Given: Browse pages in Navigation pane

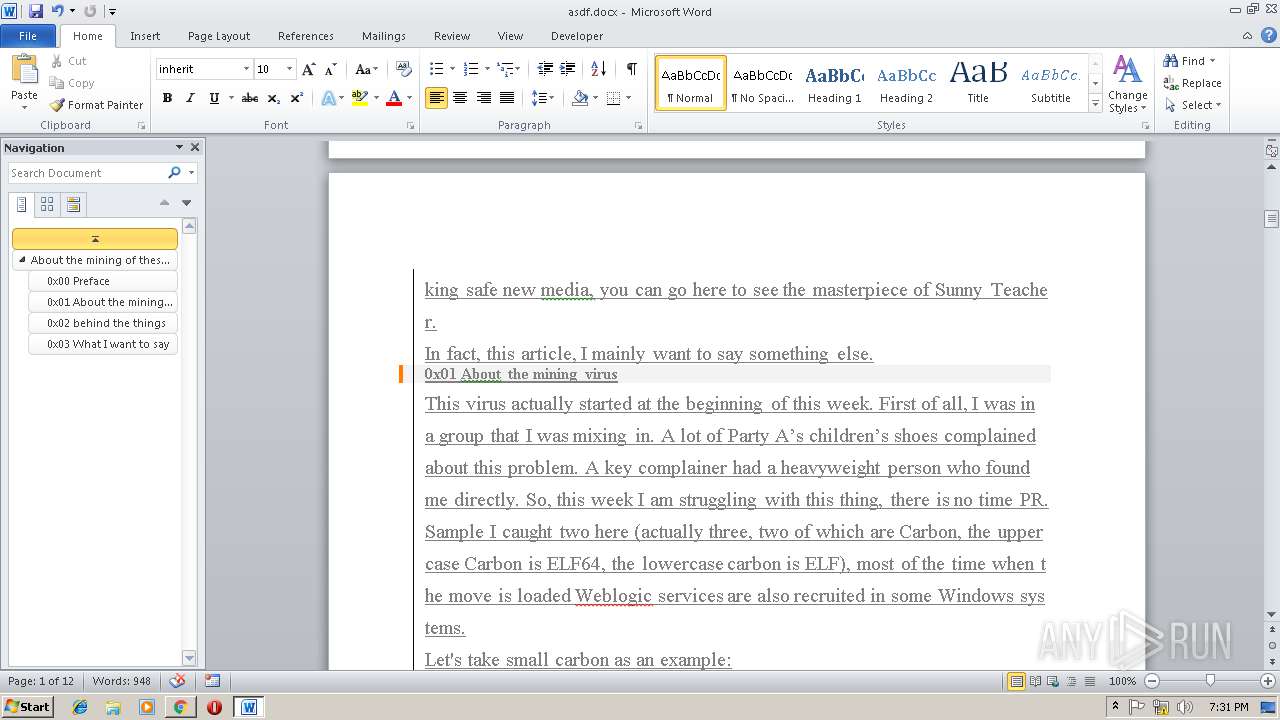Looking at the screenshot, I should 47,204.
